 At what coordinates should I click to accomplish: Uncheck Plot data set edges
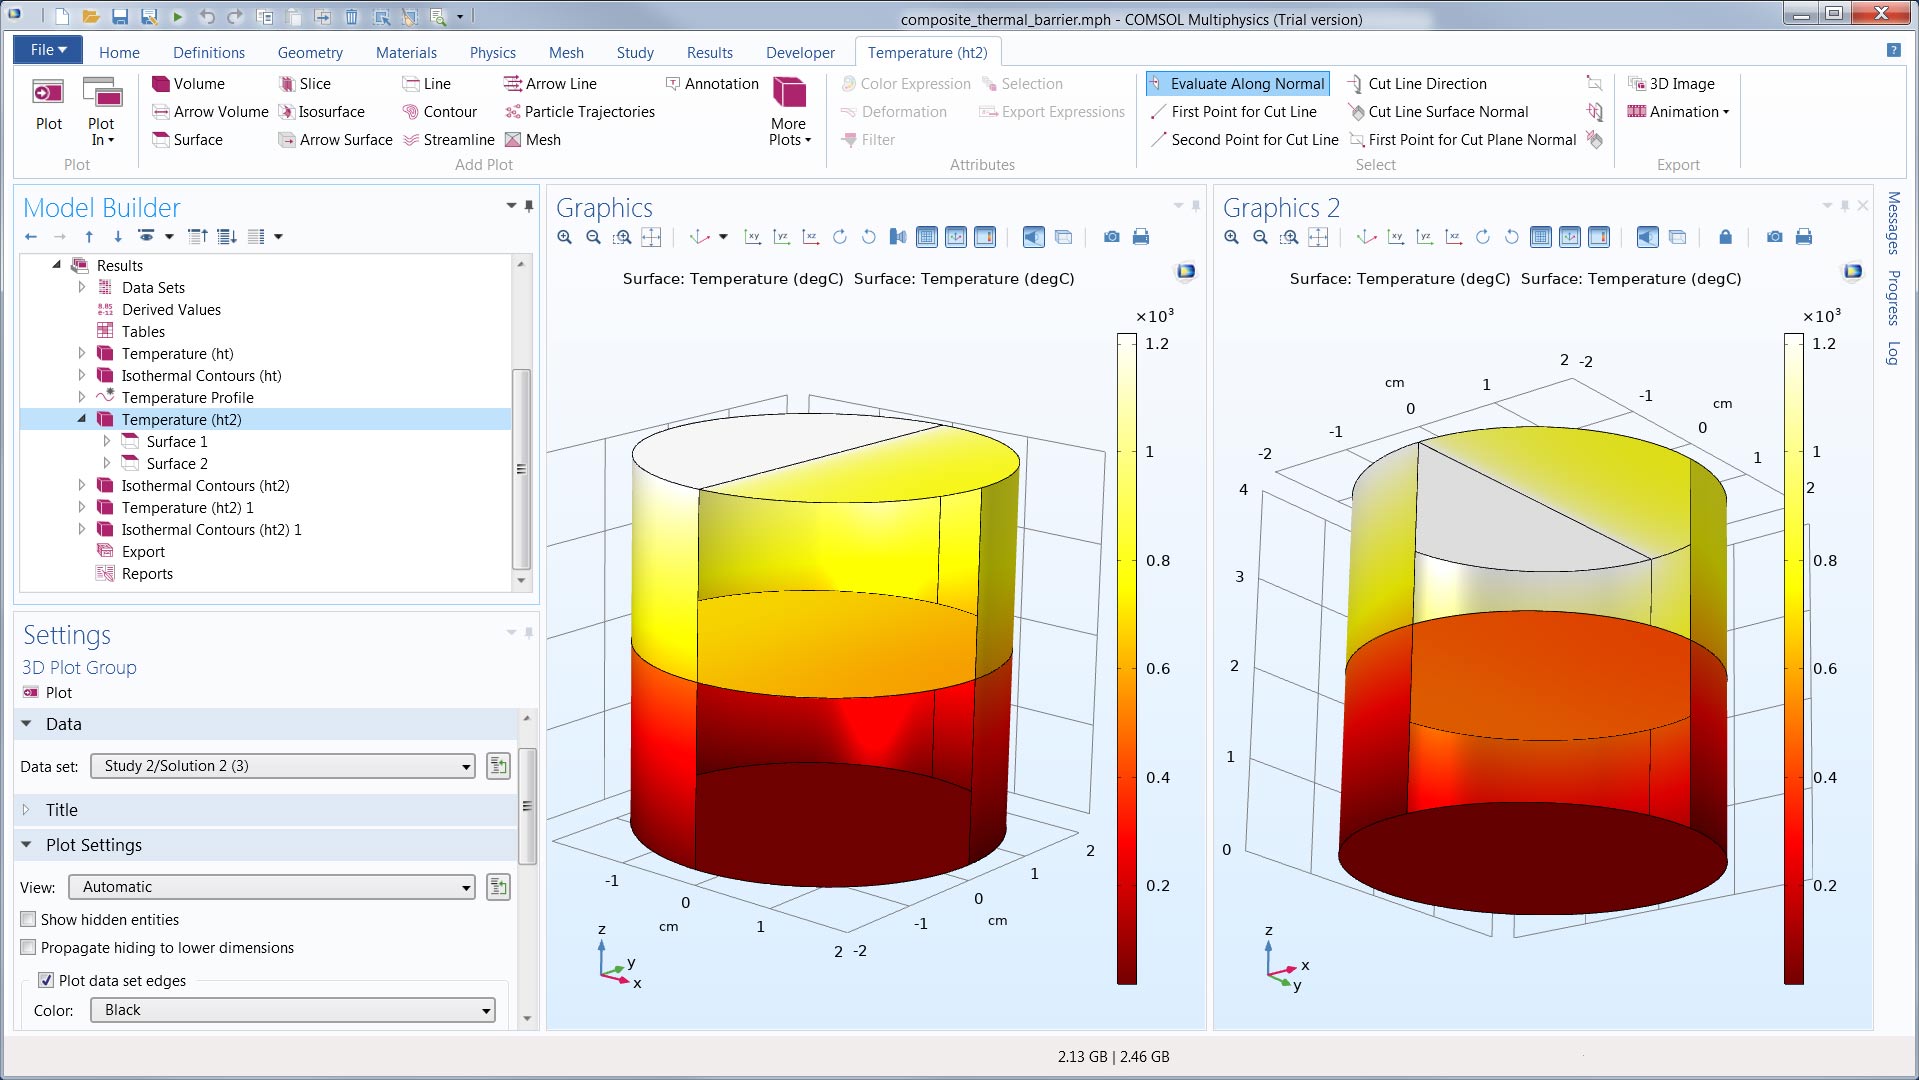(x=46, y=980)
